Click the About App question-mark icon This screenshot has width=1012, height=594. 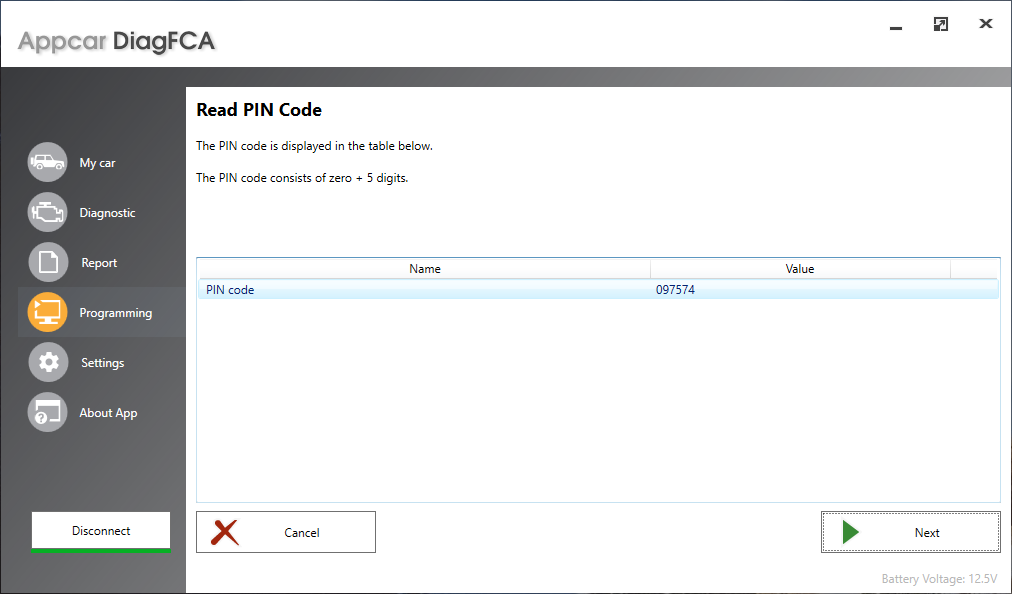[47, 412]
